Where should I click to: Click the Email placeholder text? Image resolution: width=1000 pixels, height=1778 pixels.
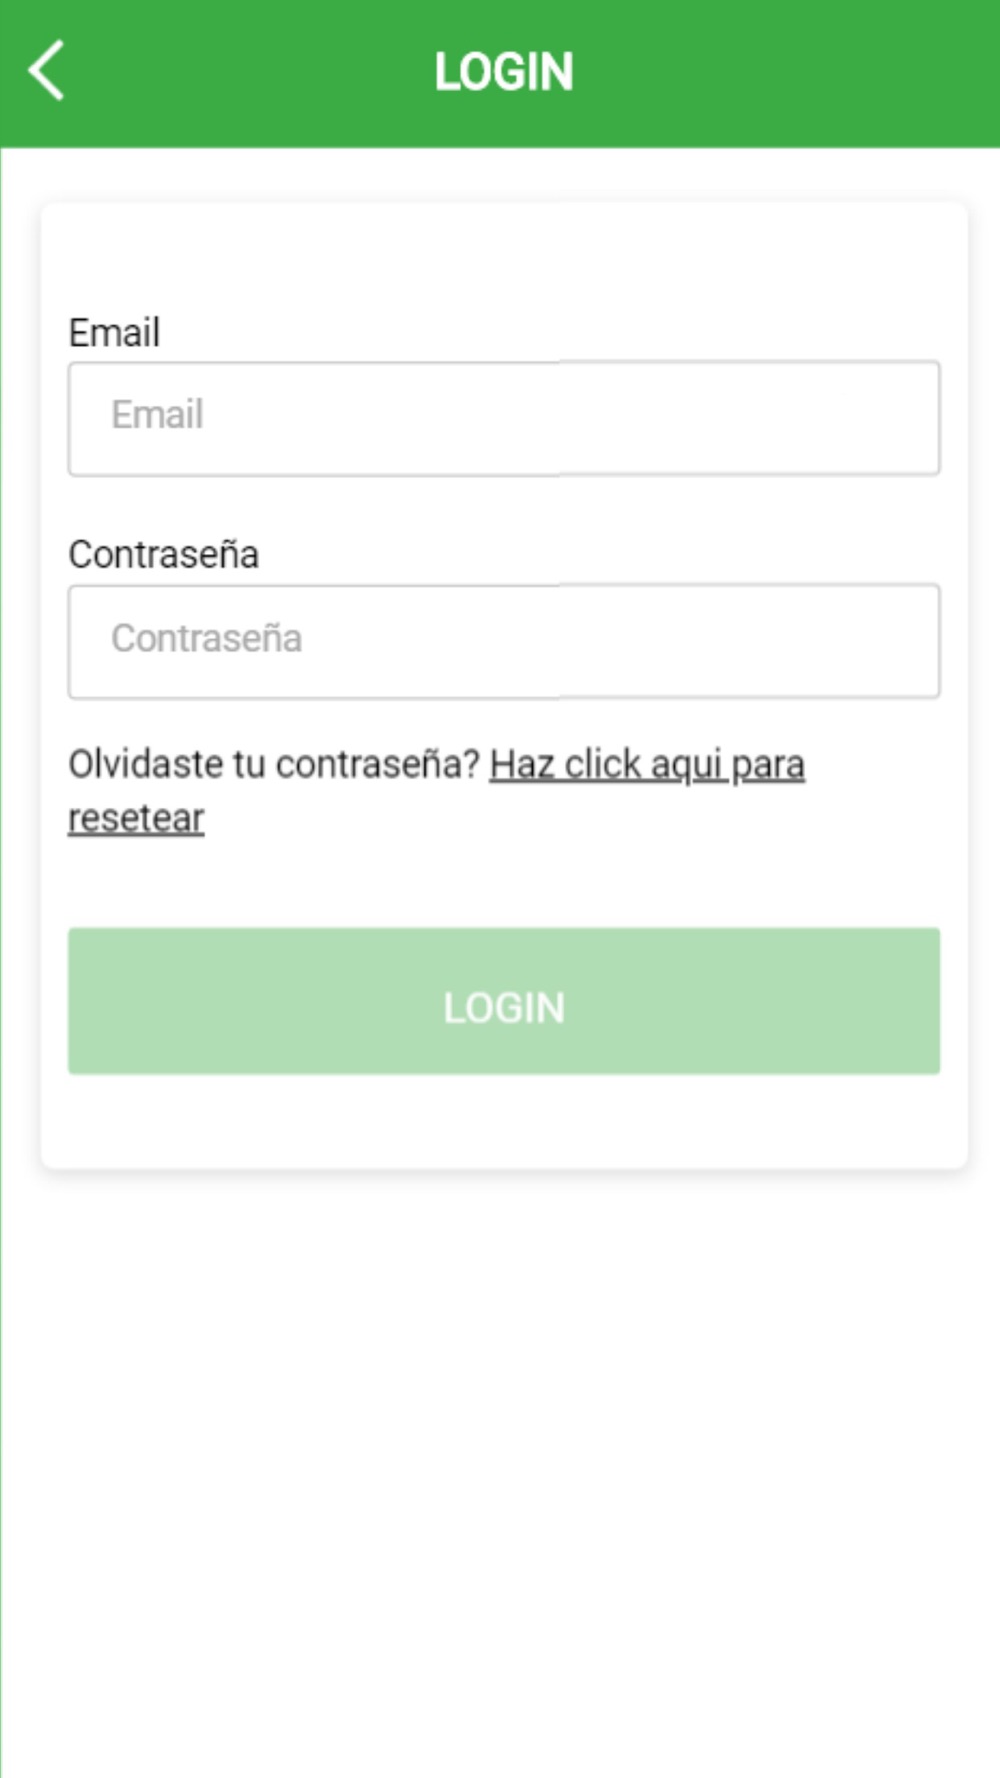coord(157,415)
